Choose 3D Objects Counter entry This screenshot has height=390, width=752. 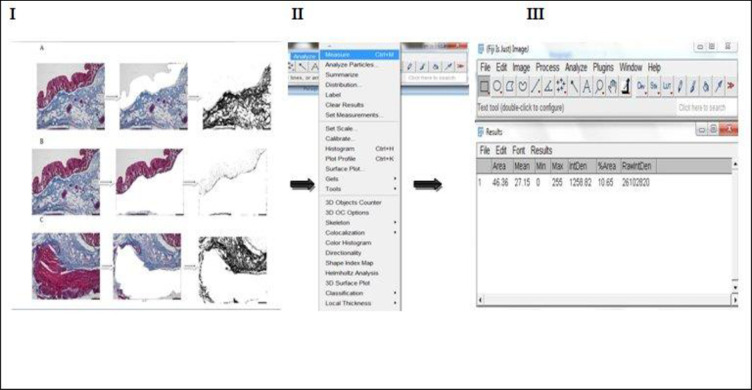pos(360,202)
